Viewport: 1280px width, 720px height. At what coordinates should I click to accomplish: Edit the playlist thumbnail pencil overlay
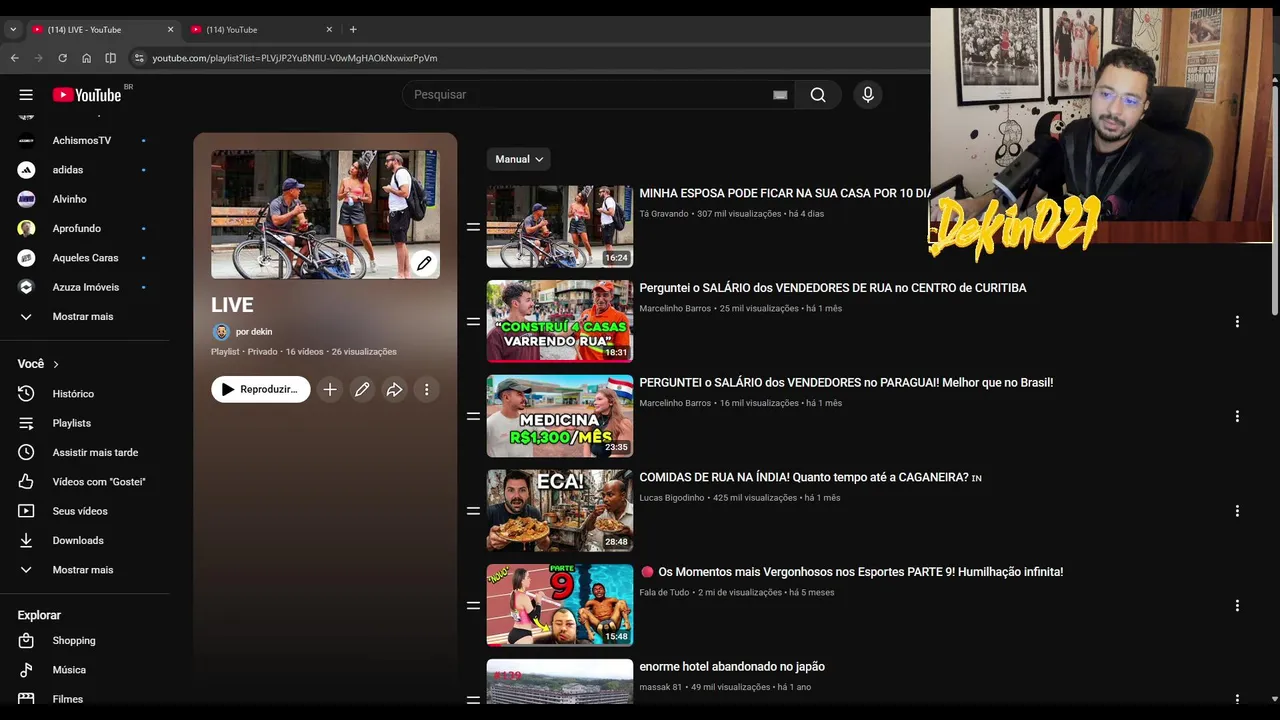coord(424,263)
